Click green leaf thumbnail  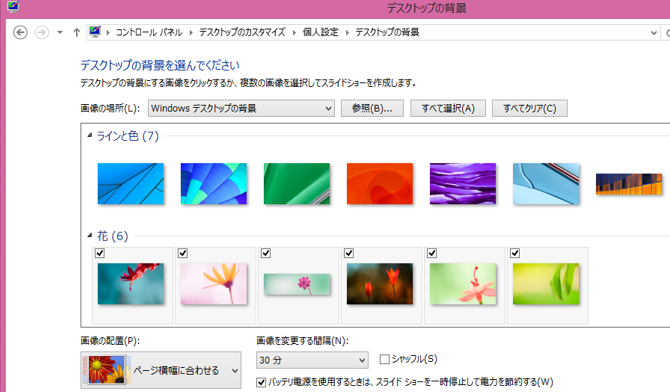coord(546,284)
